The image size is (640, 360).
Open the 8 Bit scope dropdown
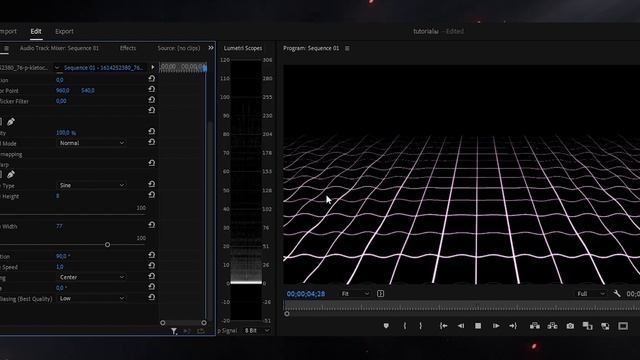[257, 330]
